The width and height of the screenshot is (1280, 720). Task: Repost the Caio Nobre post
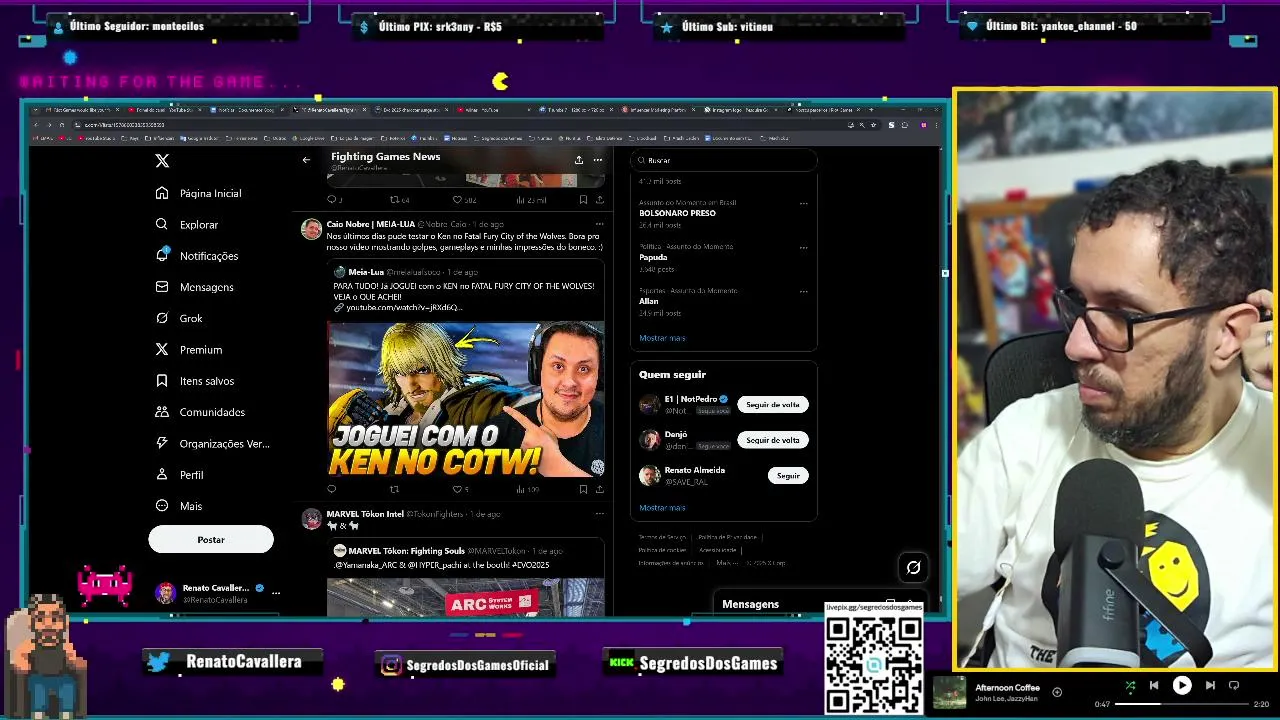click(x=394, y=489)
